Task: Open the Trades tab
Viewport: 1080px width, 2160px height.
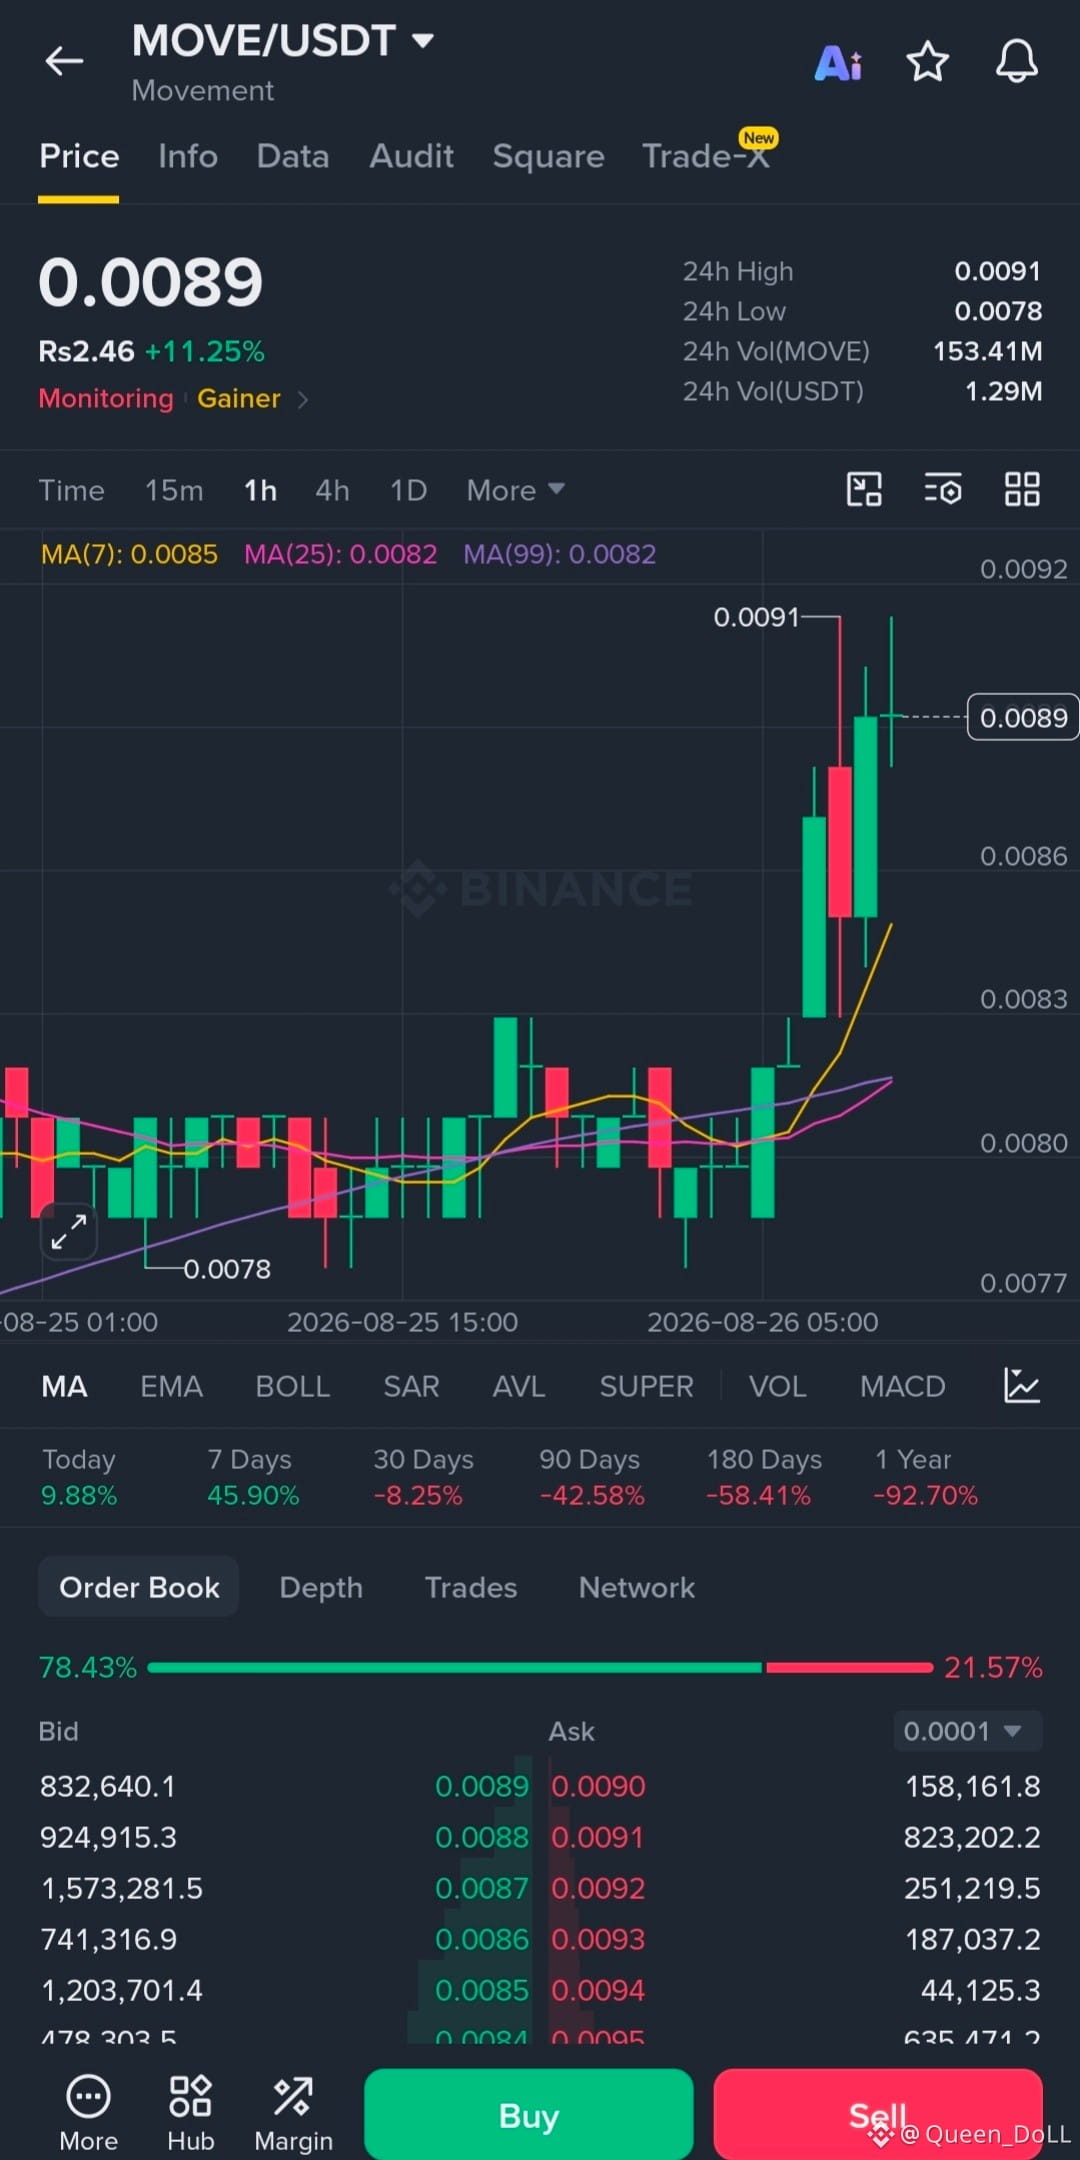Action: click(x=471, y=1587)
